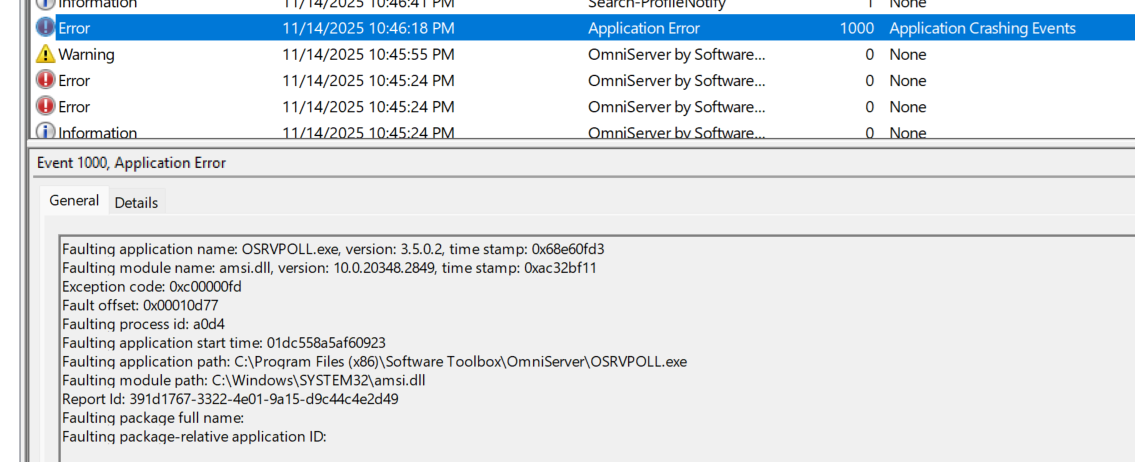Click the 11/14/2025 10:45:55 PM timestamp

[x=368, y=54]
